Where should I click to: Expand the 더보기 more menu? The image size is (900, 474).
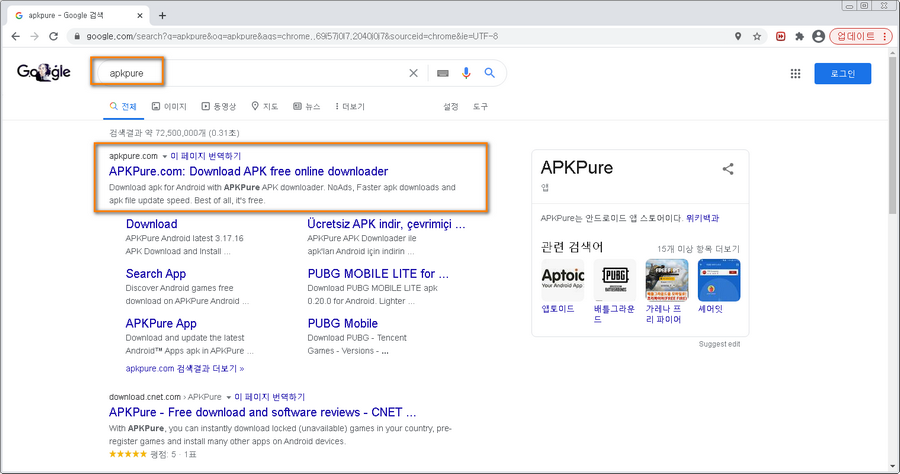pyautogui.click(x=350, y=106)
